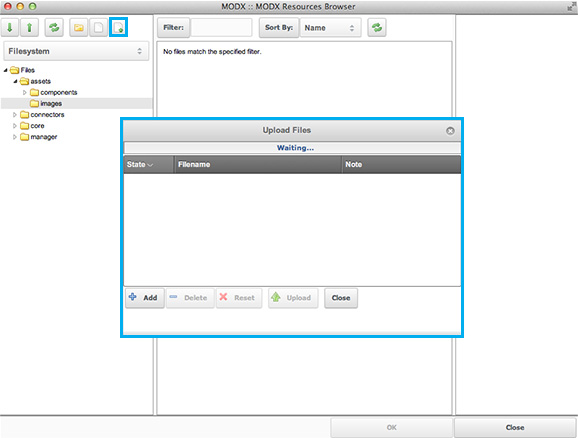
Task: Close the Upload Files dialog with X icon
Action: coord(450,131)
